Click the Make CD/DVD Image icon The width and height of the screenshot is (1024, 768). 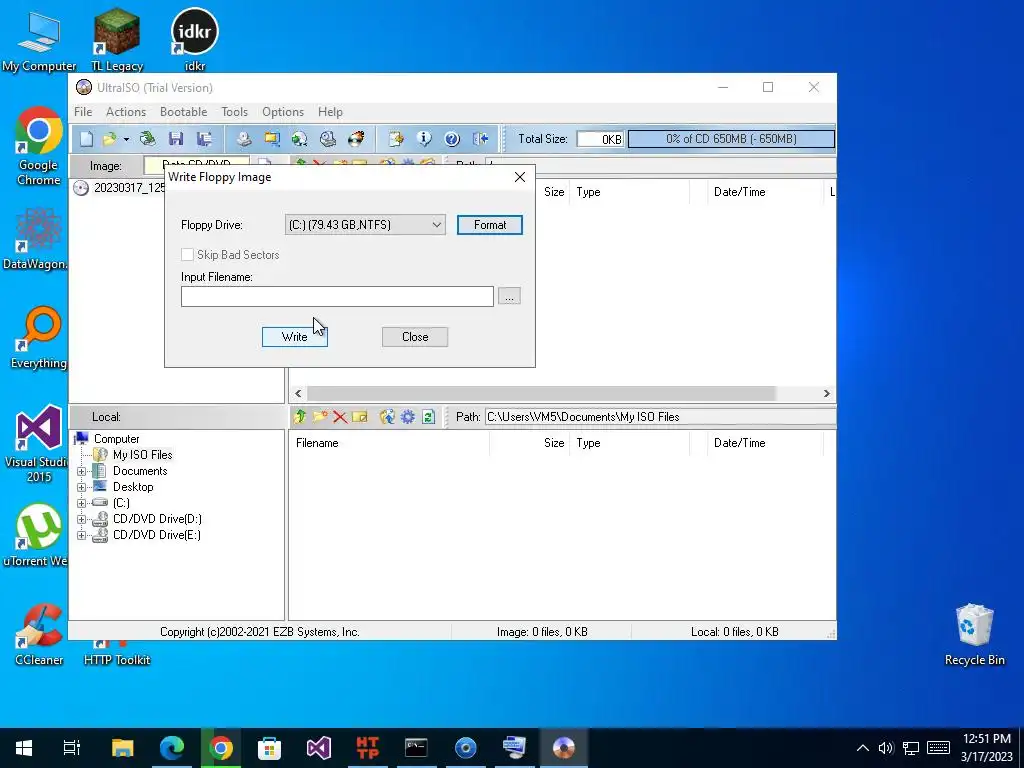pos(244,138)
